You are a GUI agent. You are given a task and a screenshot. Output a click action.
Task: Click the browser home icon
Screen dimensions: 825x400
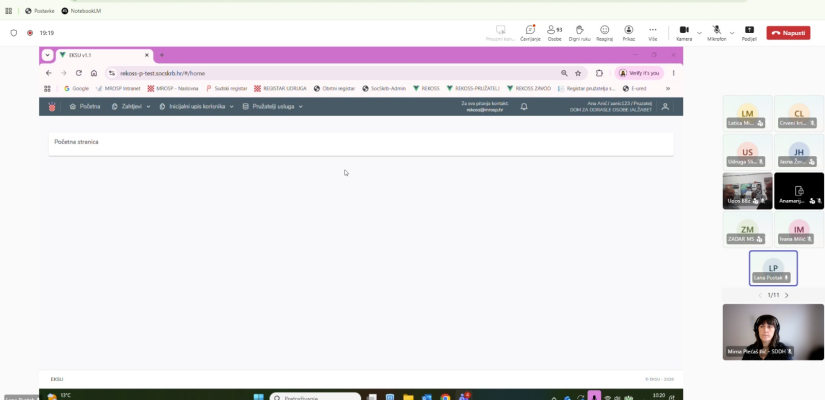pyautogui.click(x=94, y=73)
